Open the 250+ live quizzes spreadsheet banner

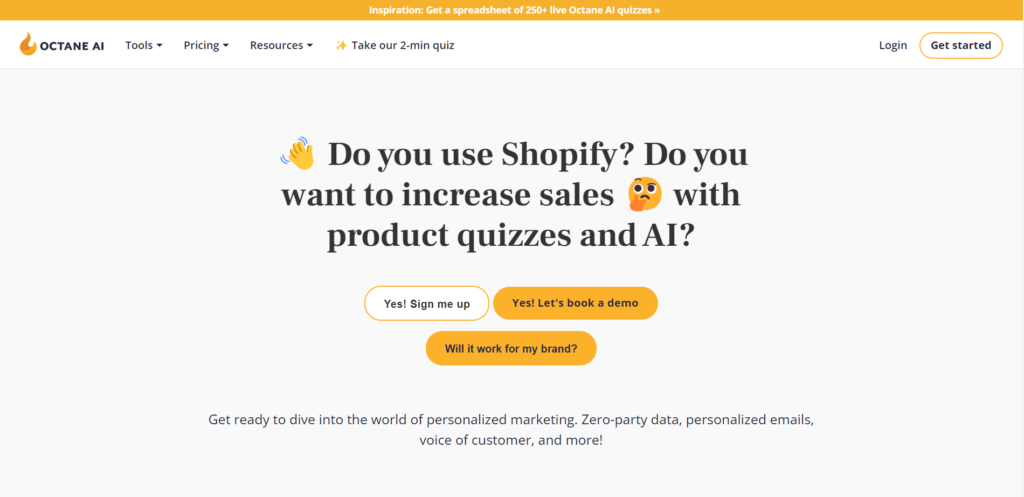[514, 10]
